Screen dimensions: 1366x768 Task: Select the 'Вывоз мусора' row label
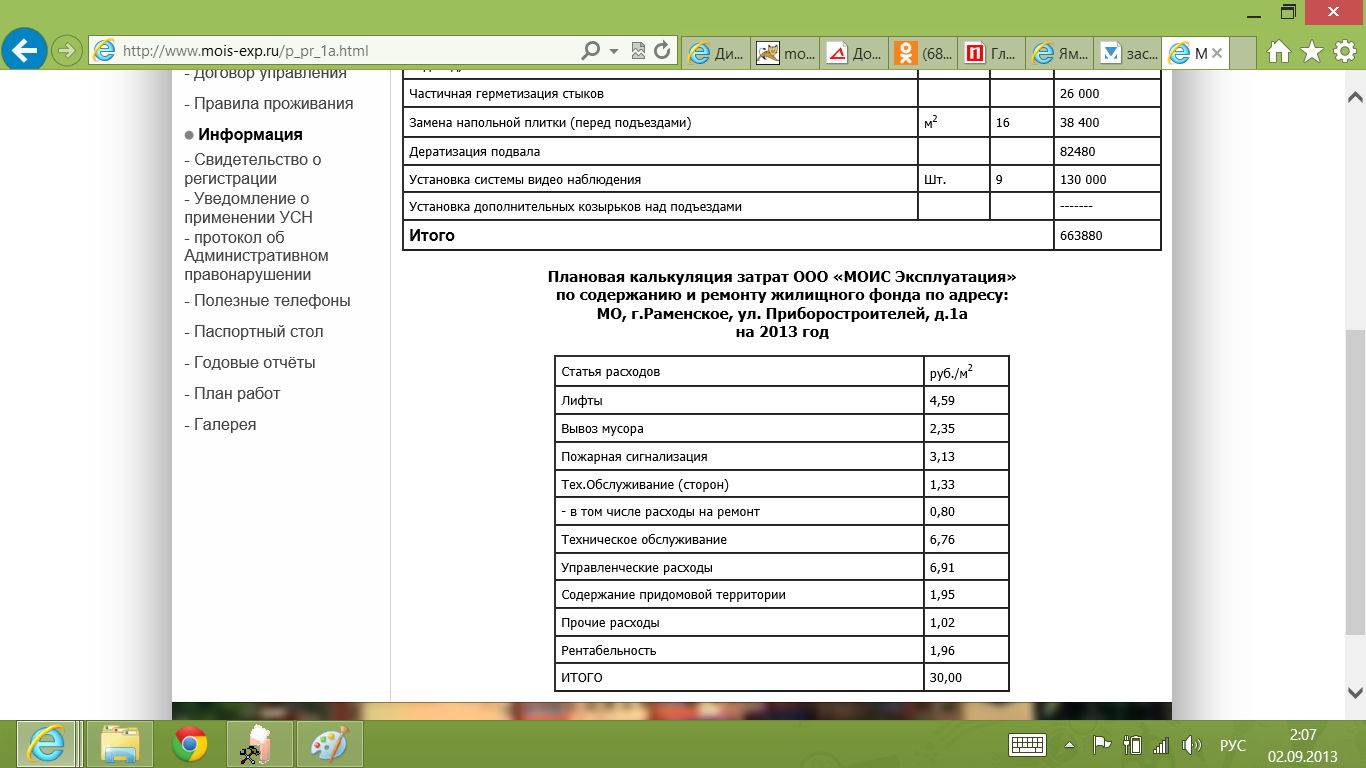point(603,428)
